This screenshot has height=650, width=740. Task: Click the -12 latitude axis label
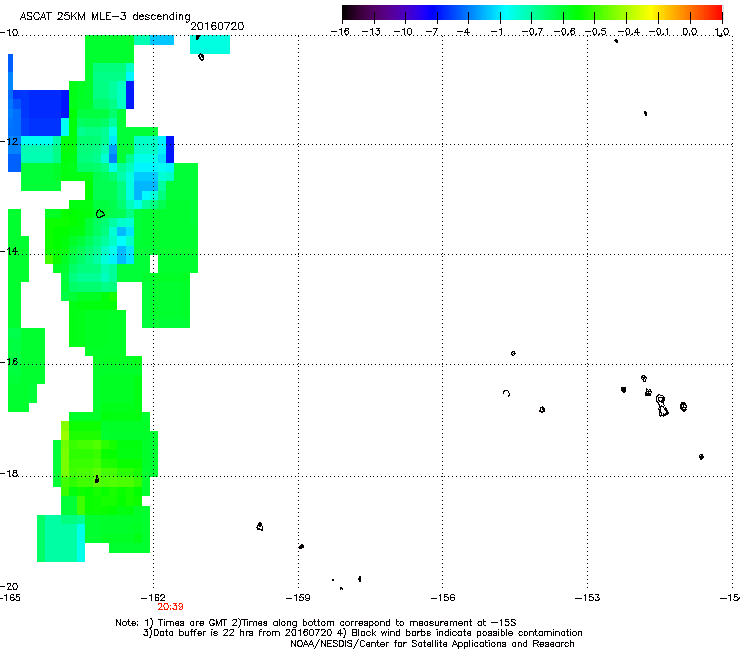tap(9, 142)
